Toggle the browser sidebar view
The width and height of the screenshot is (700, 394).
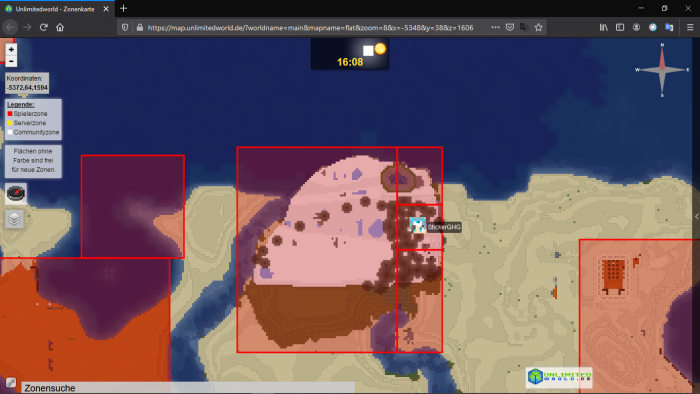click(620, 27)
